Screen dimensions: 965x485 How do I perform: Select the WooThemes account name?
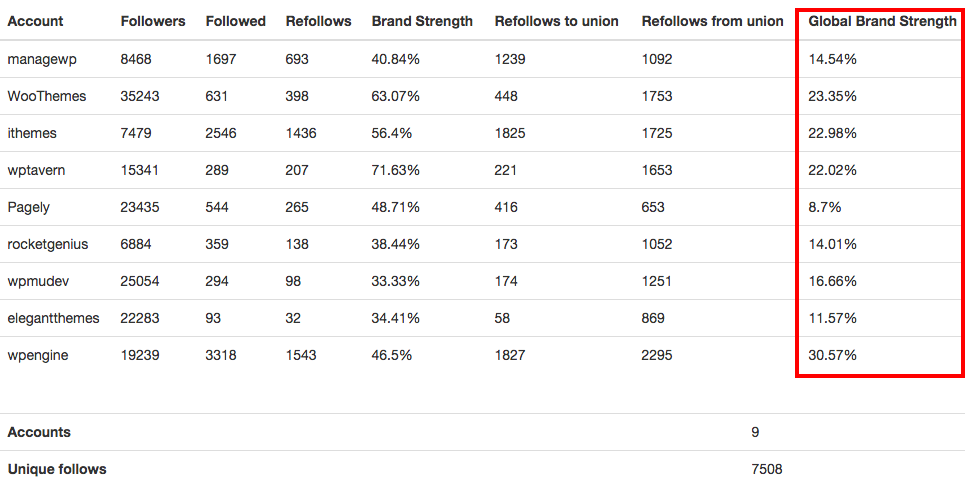47,96
